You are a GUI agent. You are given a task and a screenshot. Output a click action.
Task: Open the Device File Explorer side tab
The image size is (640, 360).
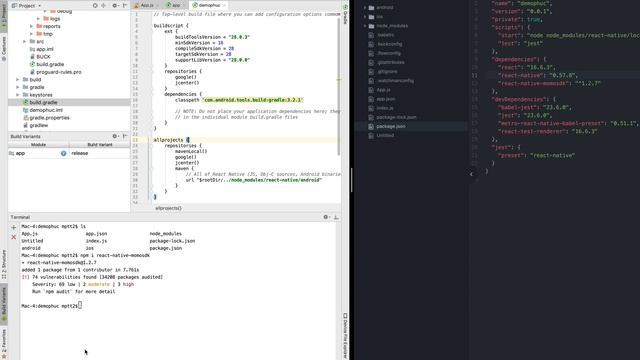pyautogui.click(x=345, y=336)
